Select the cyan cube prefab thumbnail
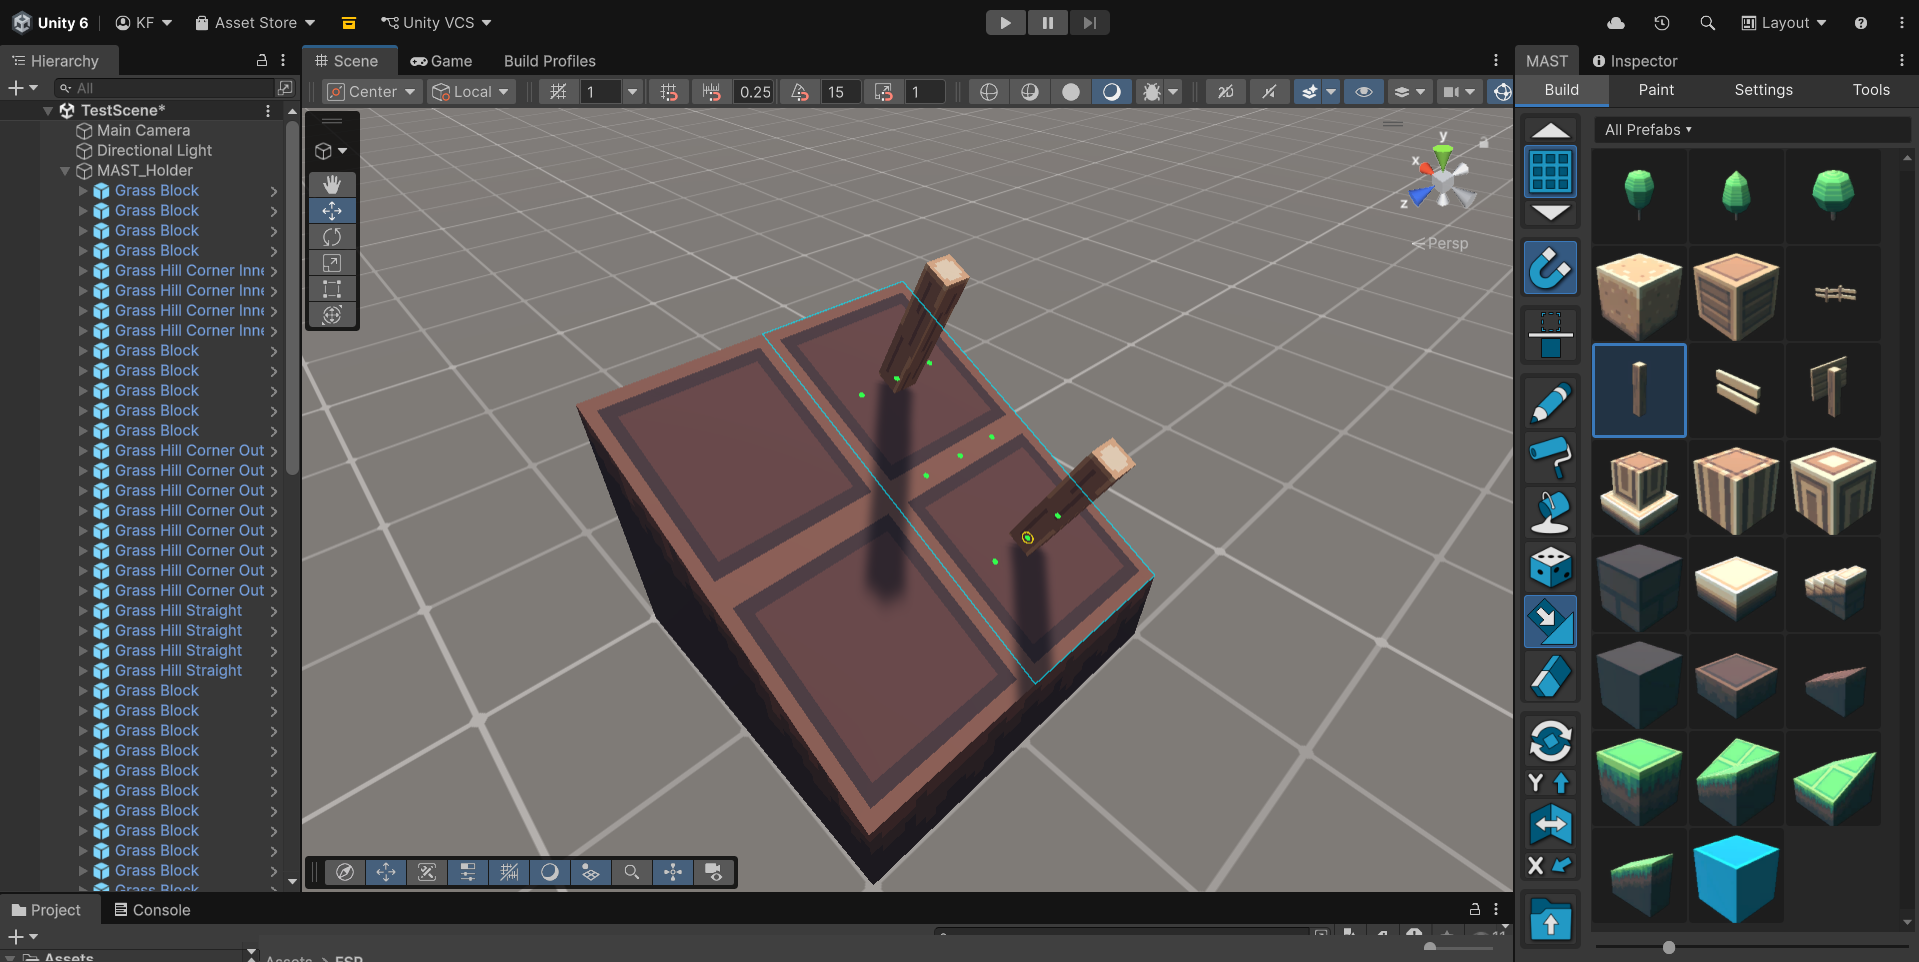The height and width of the screenshot is (962, 1919). [1736, 877]
